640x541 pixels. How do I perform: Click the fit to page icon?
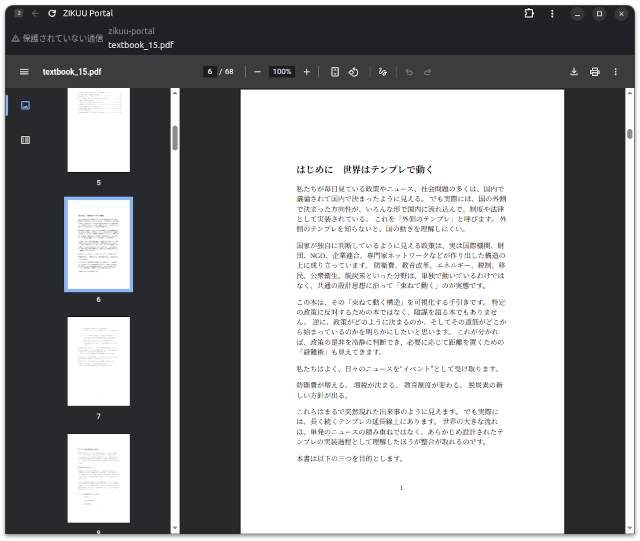click(335, 72)
